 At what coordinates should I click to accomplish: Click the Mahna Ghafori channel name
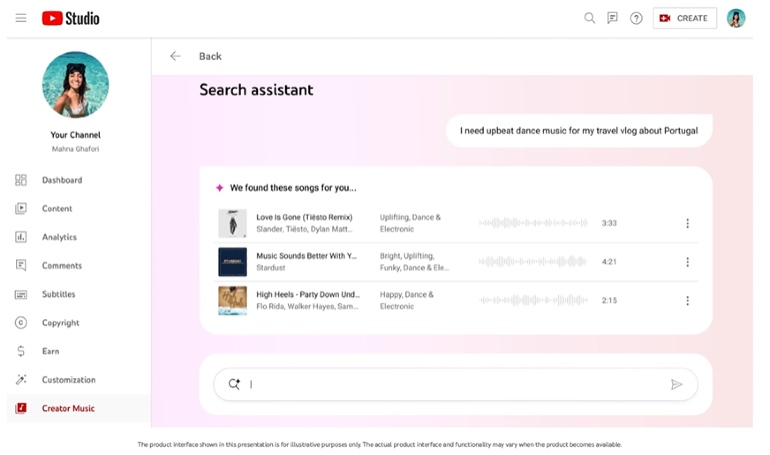click(76, 149)
